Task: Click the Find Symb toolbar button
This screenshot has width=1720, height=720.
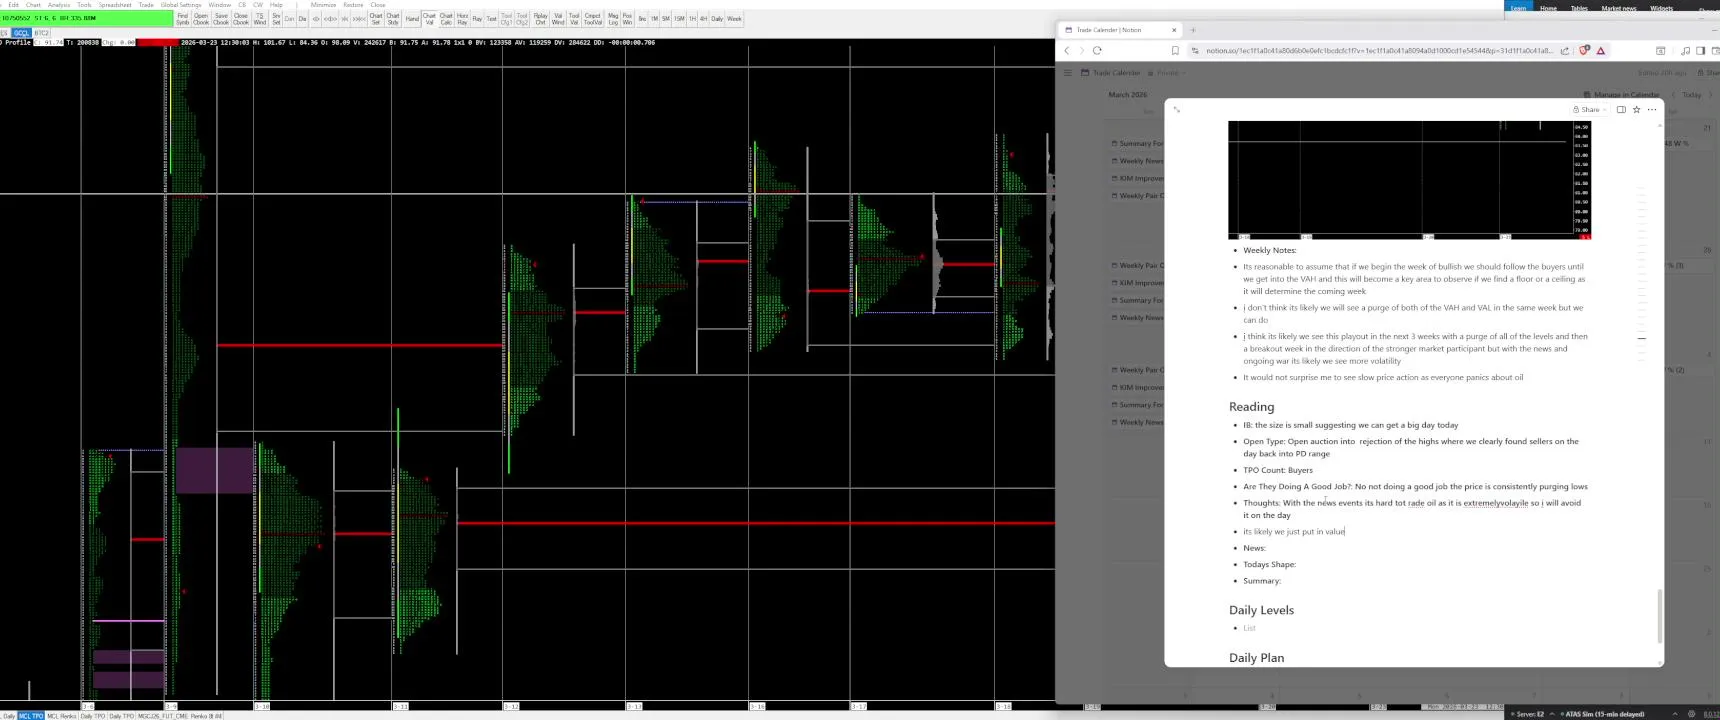Action: pos(182,19)
